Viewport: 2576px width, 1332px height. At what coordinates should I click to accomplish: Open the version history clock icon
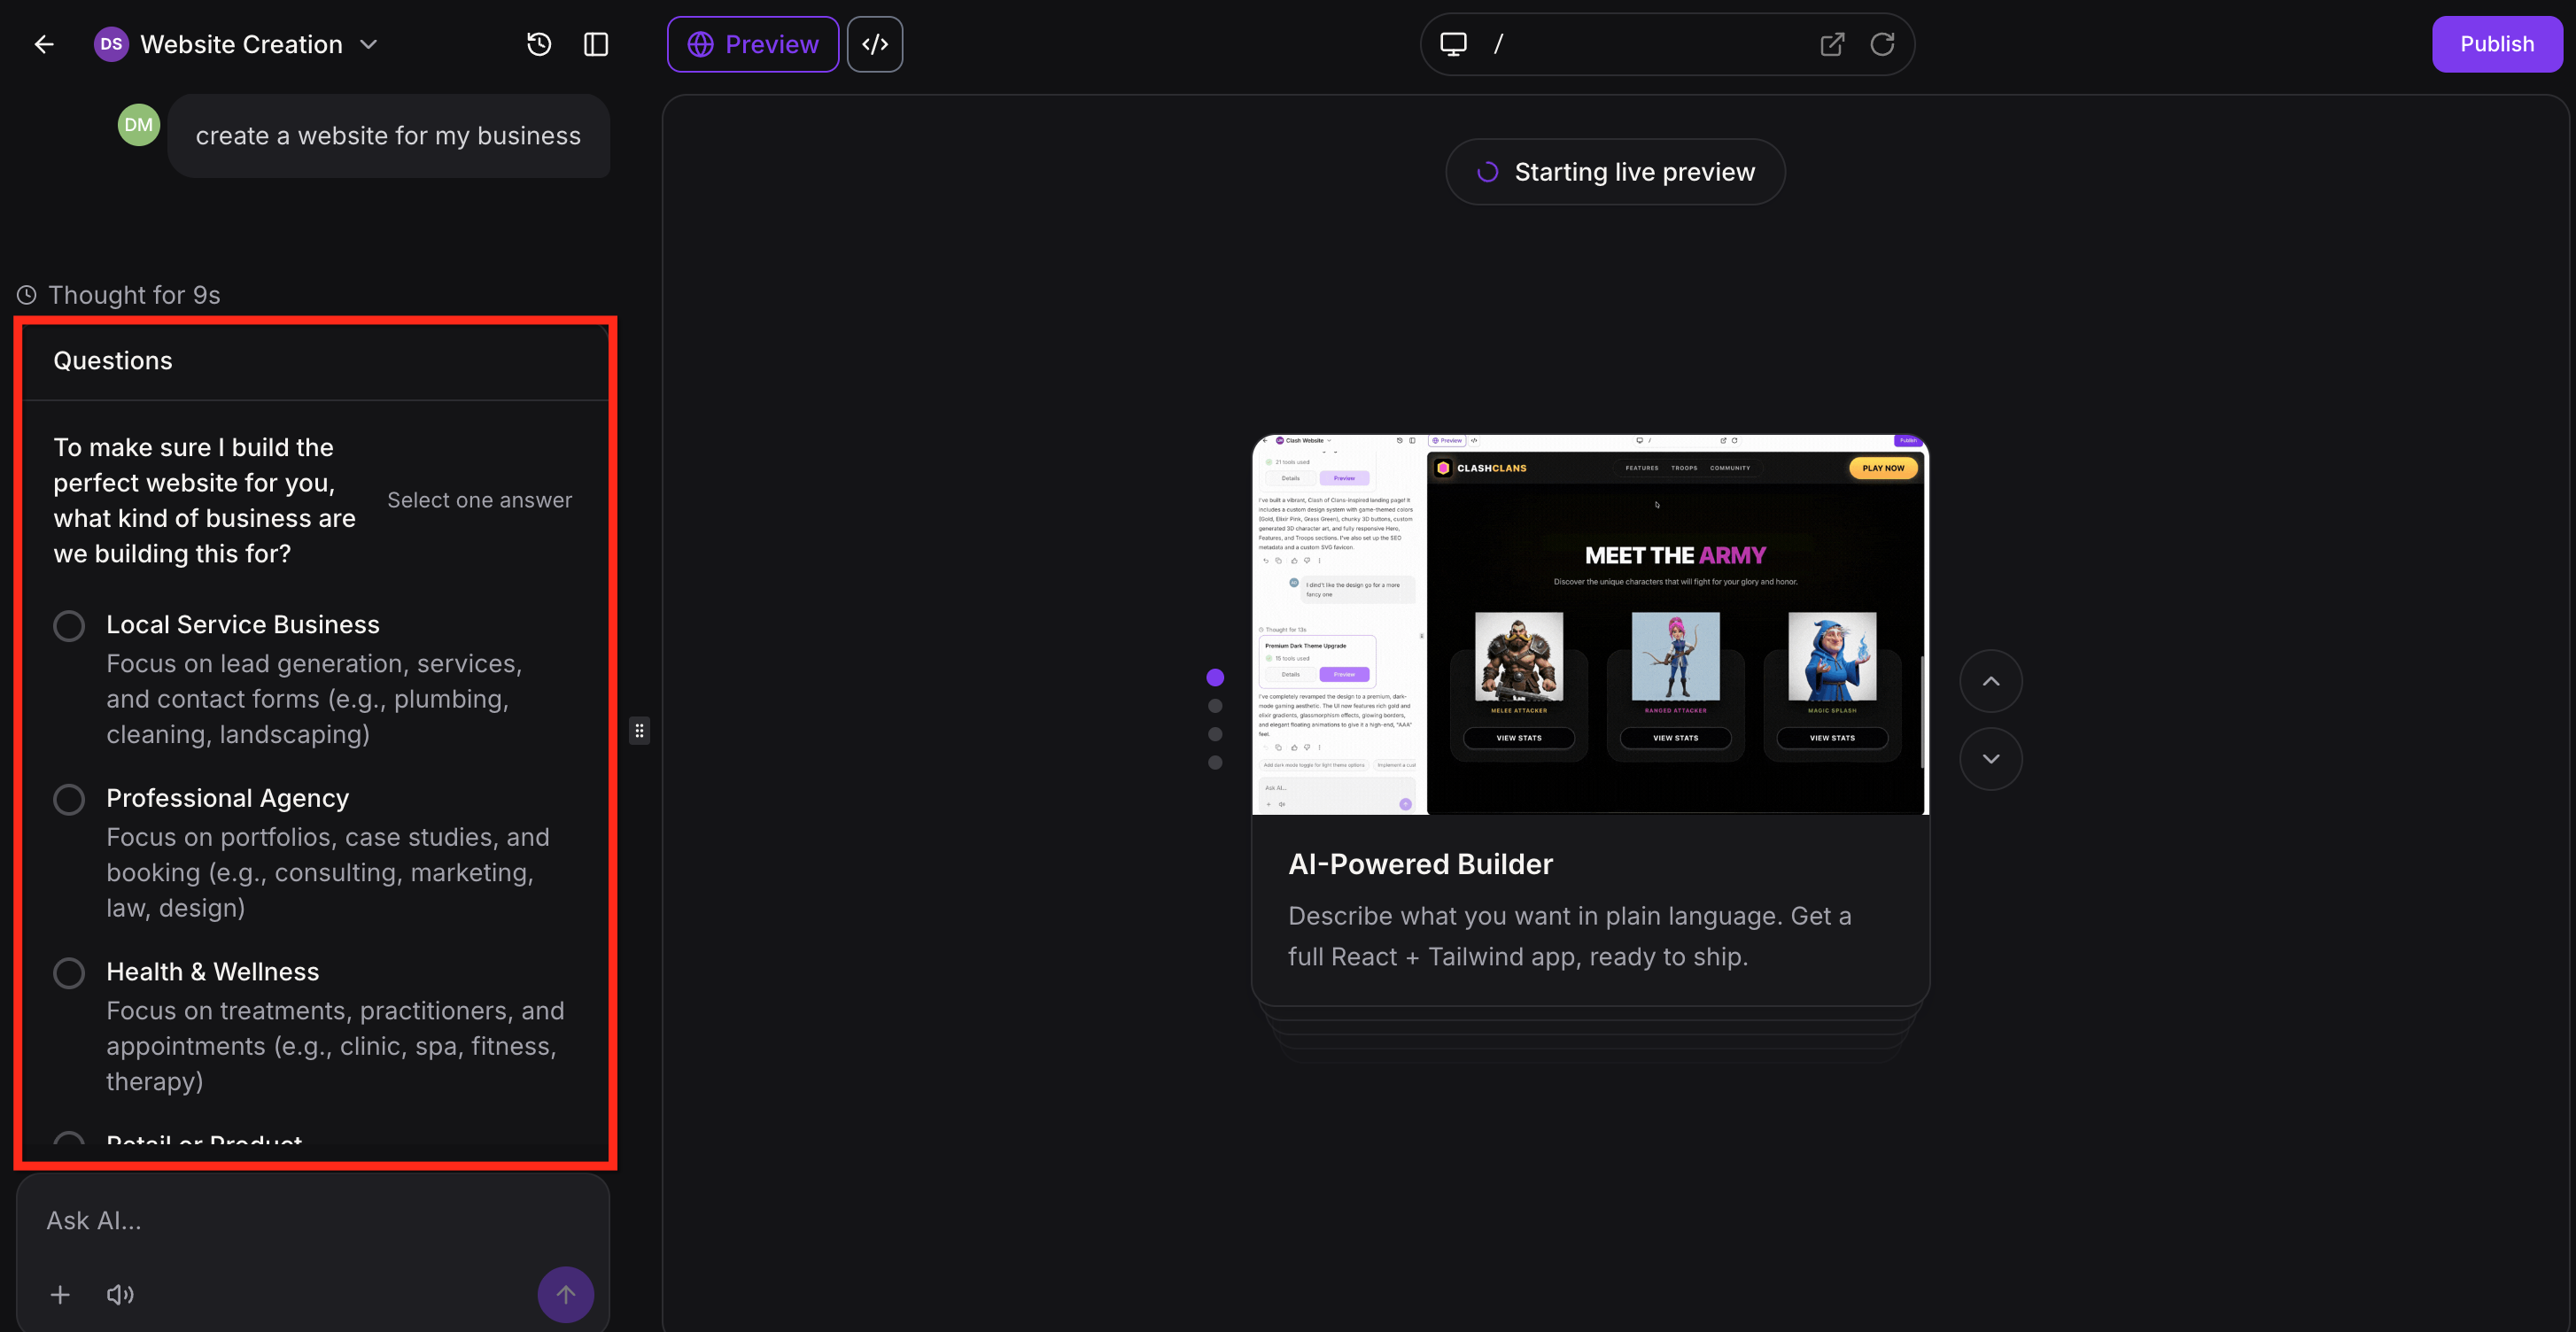point(539,44)
